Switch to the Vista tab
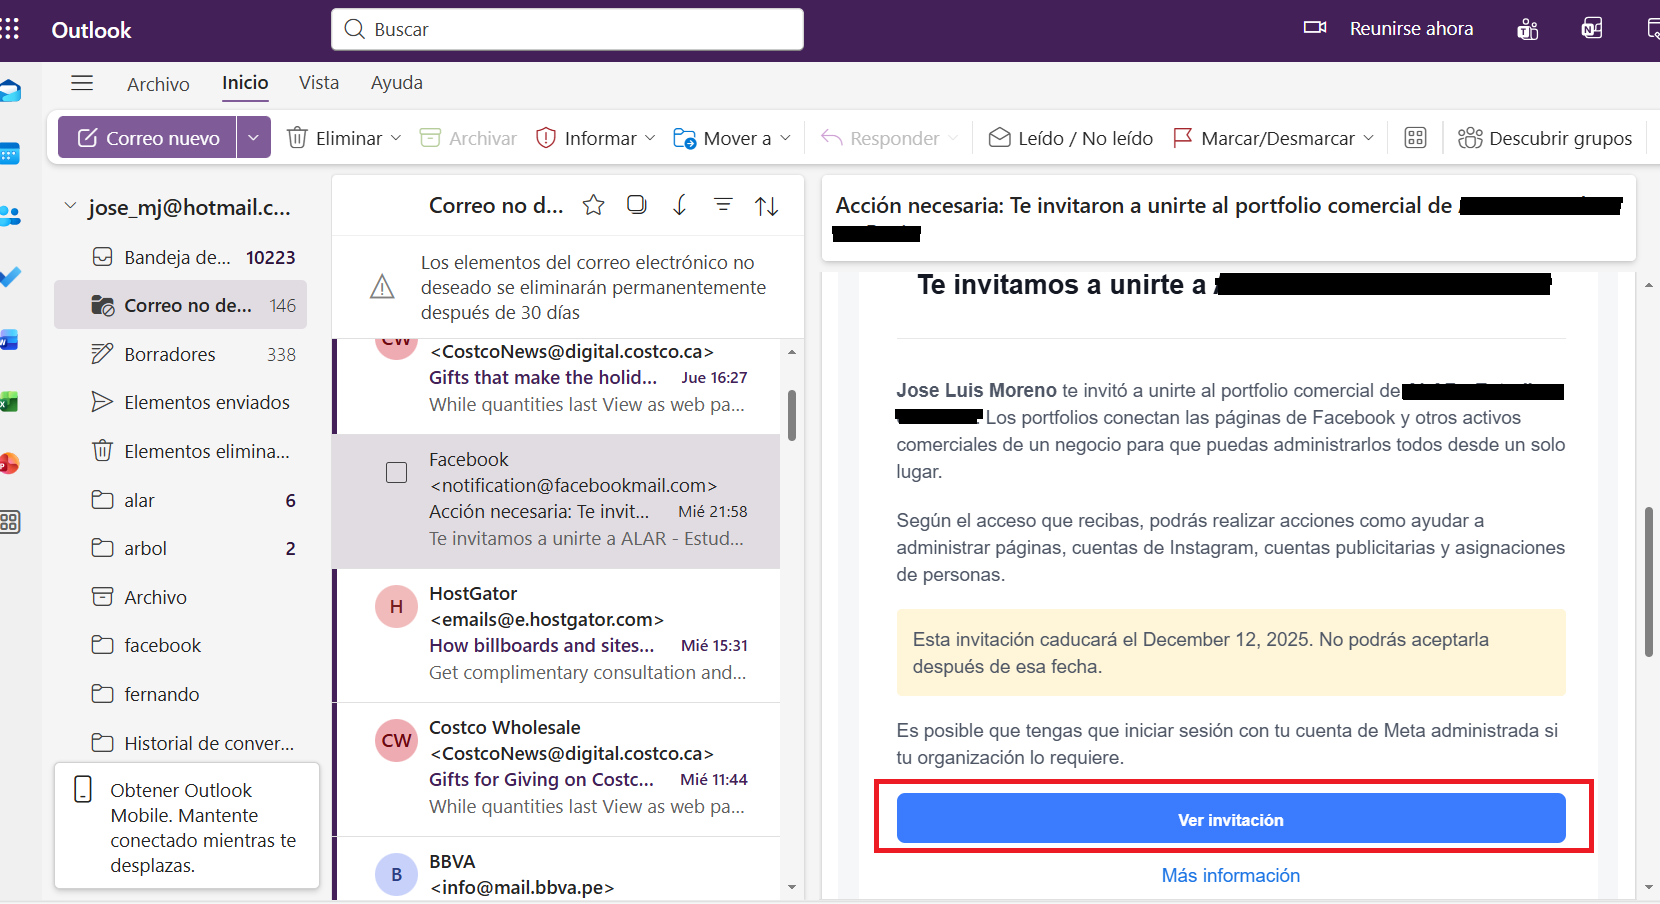This screenshot has width=1660, height=904. (319, 83)
